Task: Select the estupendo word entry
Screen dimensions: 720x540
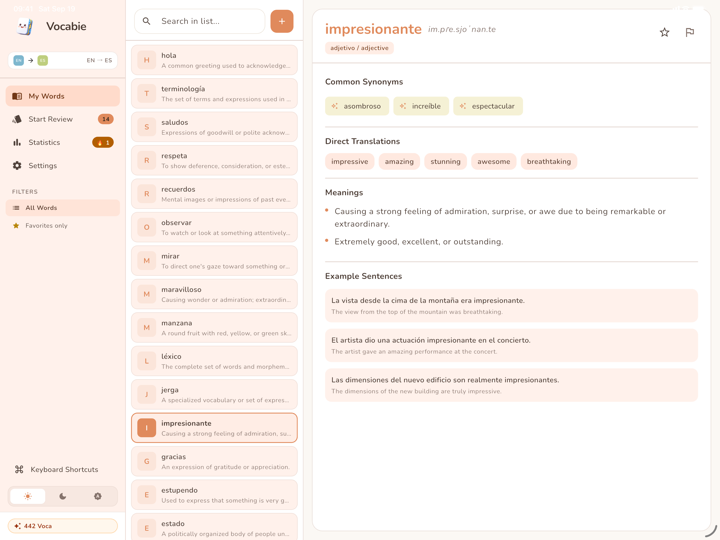Action: tap(214, 495)
